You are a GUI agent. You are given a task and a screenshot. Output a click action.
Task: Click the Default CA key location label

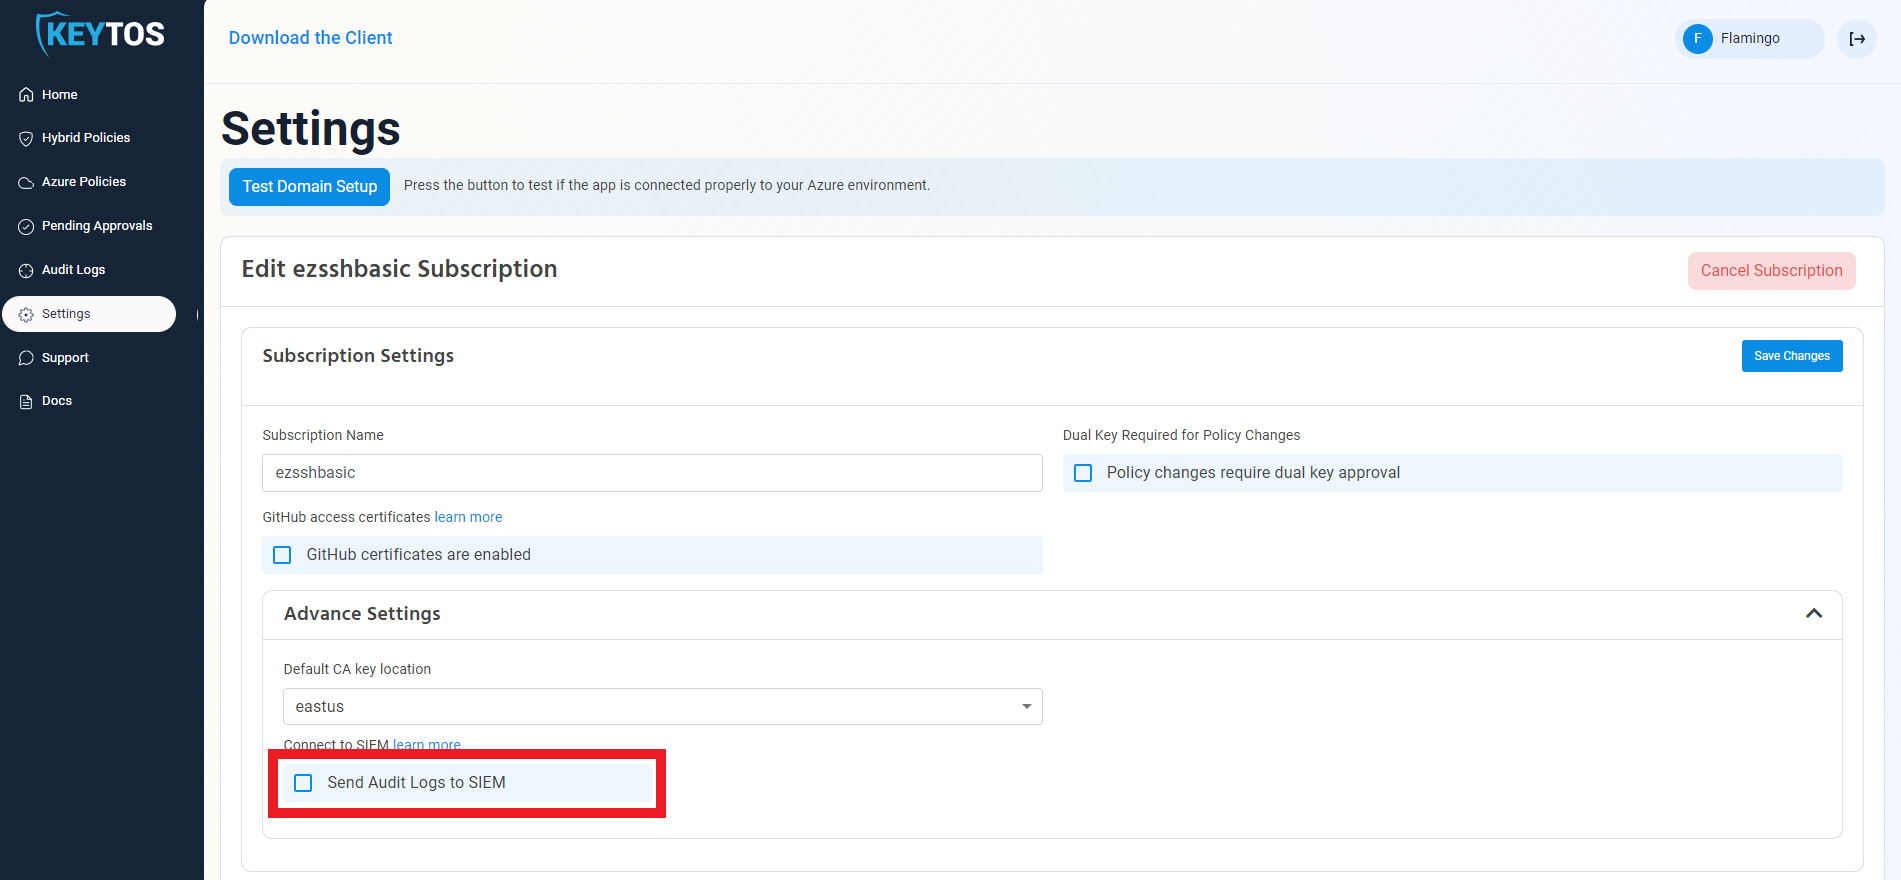click(357, 669)
